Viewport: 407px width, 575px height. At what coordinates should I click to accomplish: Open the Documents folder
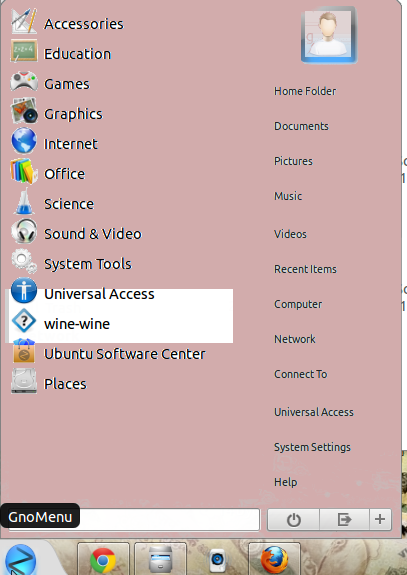(x=301, y=126)
